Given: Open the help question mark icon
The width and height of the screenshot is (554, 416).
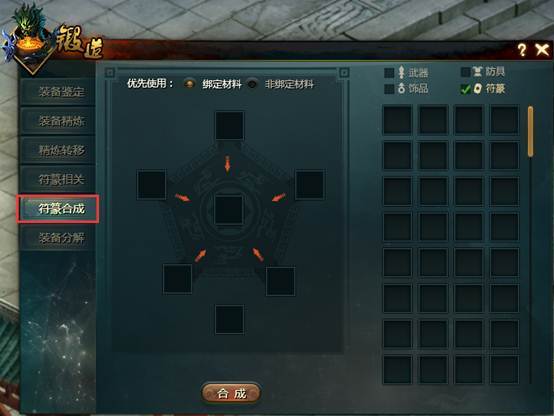Looking at the screenshot, I should pos(522,50).
